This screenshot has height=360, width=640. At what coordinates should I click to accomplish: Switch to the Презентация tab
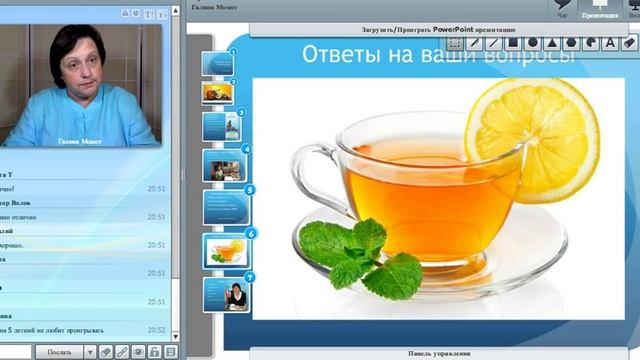pos(600,9)
